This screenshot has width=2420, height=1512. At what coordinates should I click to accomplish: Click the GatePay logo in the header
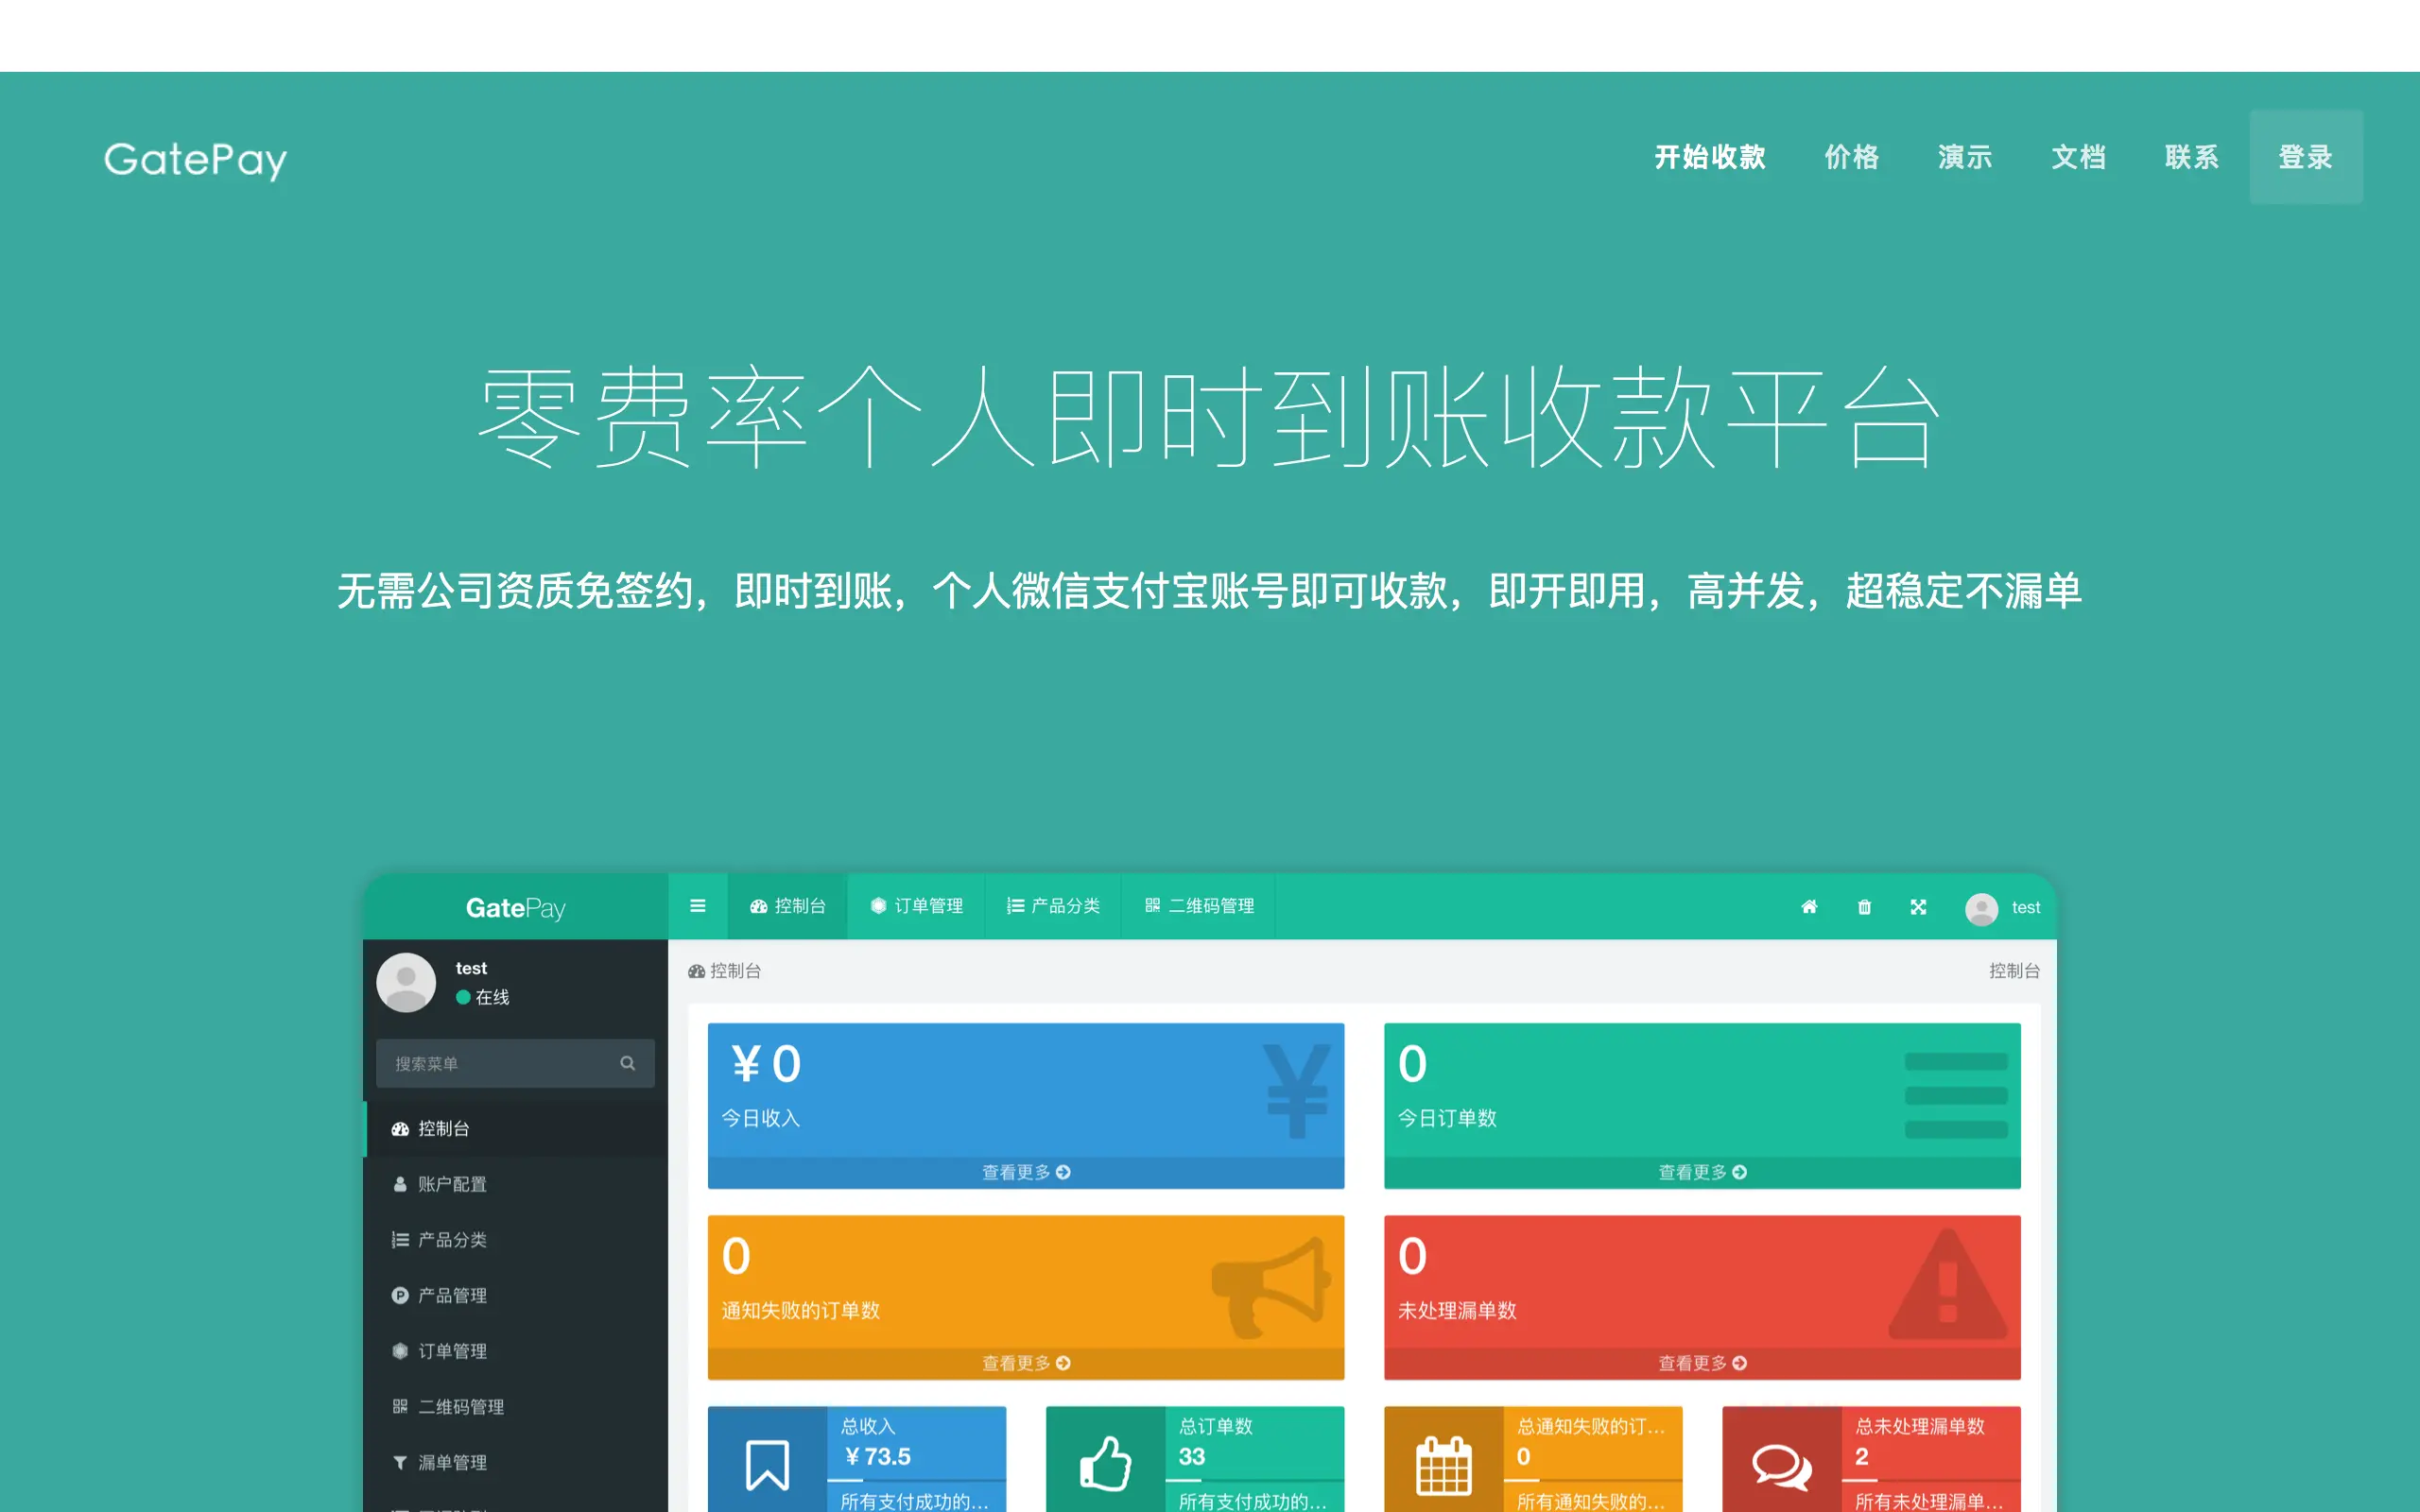[196, 159]
